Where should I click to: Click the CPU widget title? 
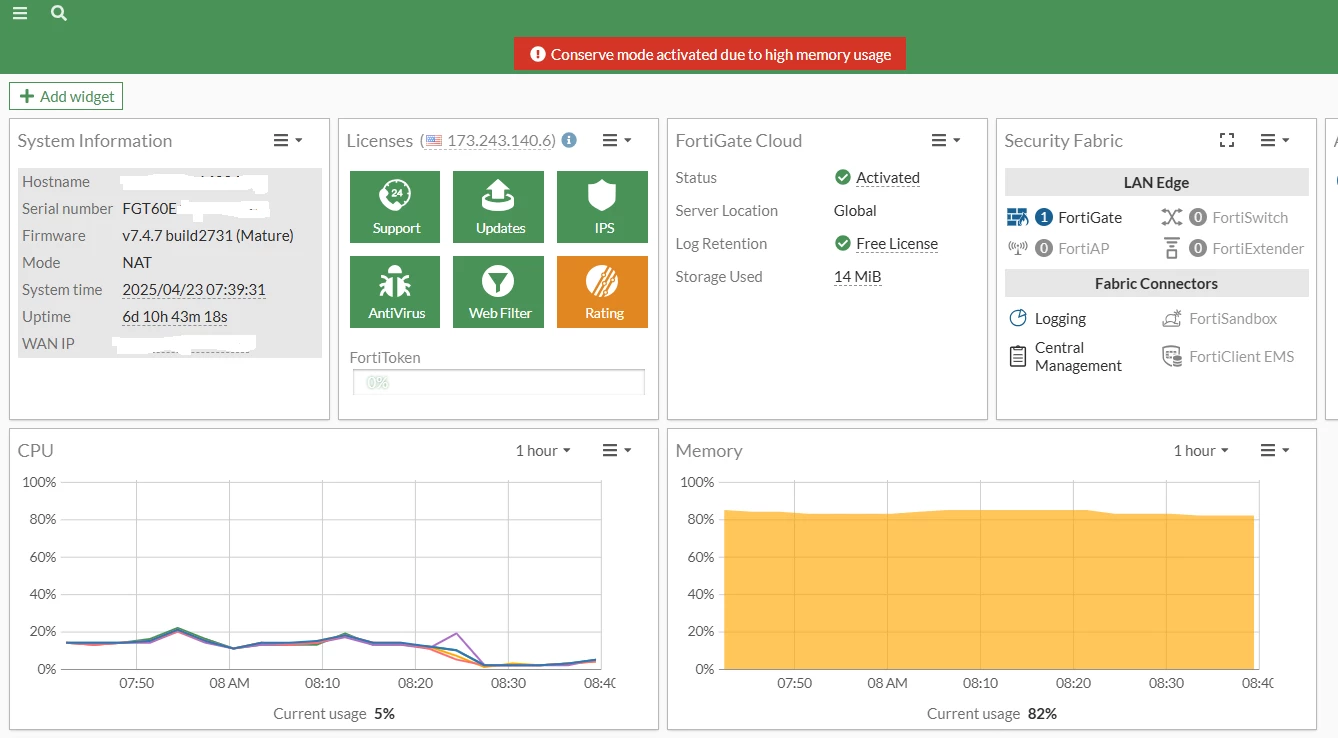(x=36, y=451)
